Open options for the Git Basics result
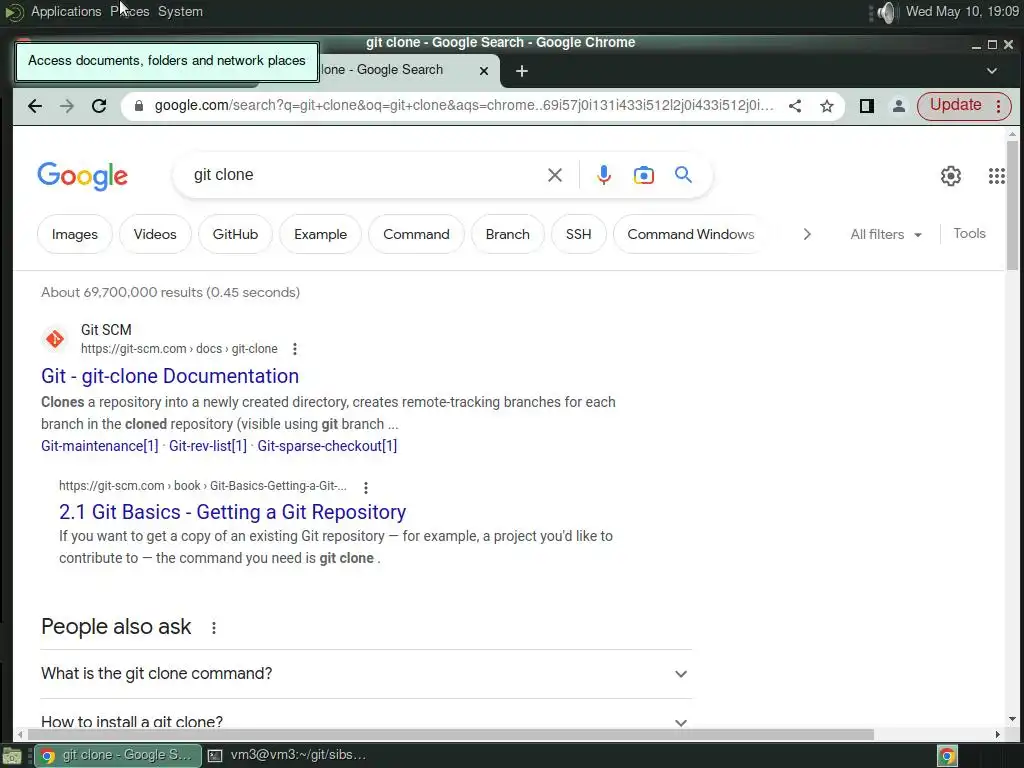1024x768 pixels. (x=366, y=487)
